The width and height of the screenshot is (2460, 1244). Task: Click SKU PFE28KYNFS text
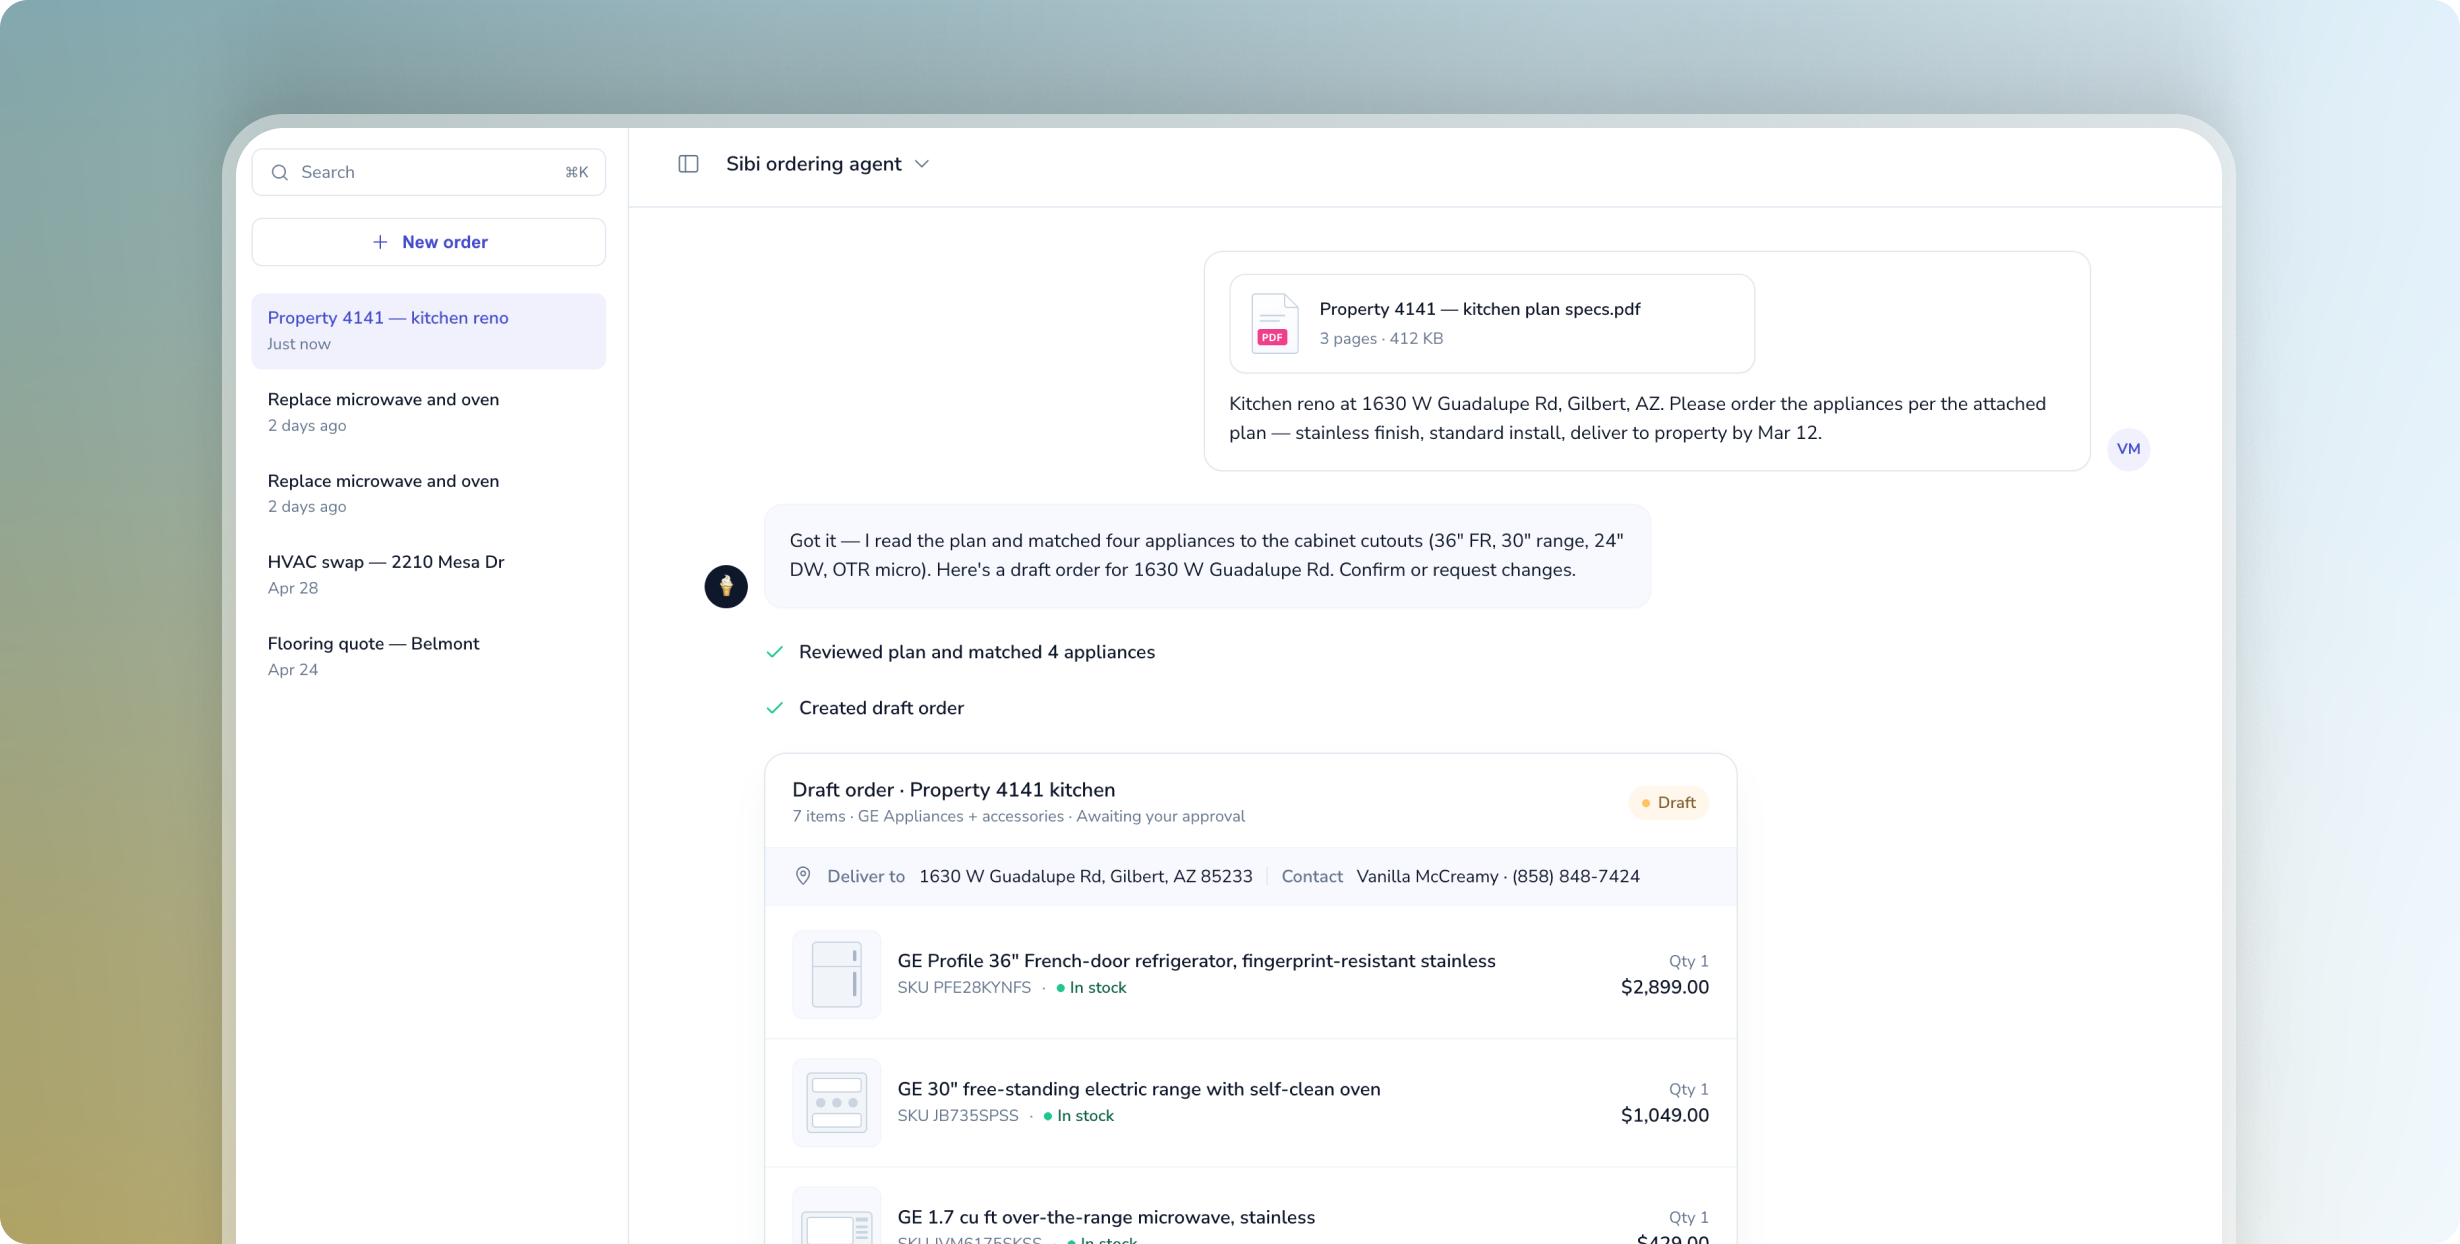[x=964, y=988]
